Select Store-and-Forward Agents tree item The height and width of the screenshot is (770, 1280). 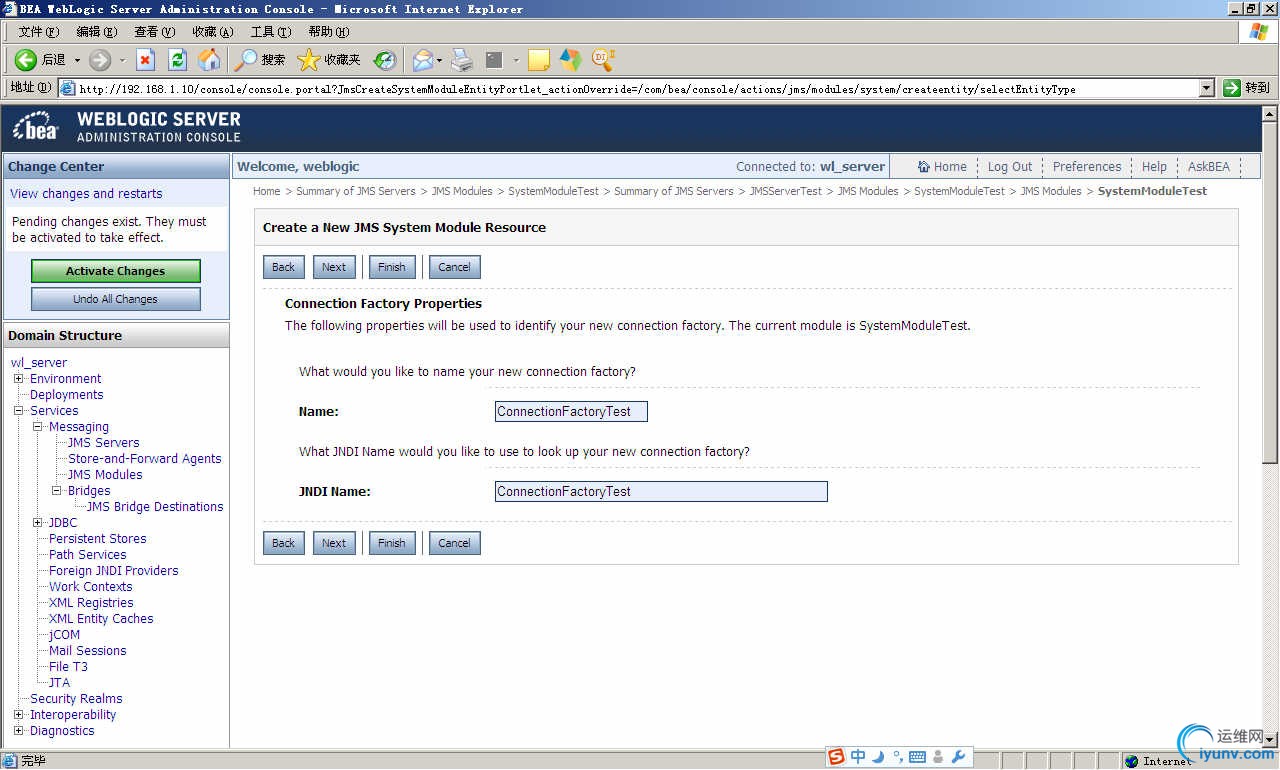pos(145,459)
